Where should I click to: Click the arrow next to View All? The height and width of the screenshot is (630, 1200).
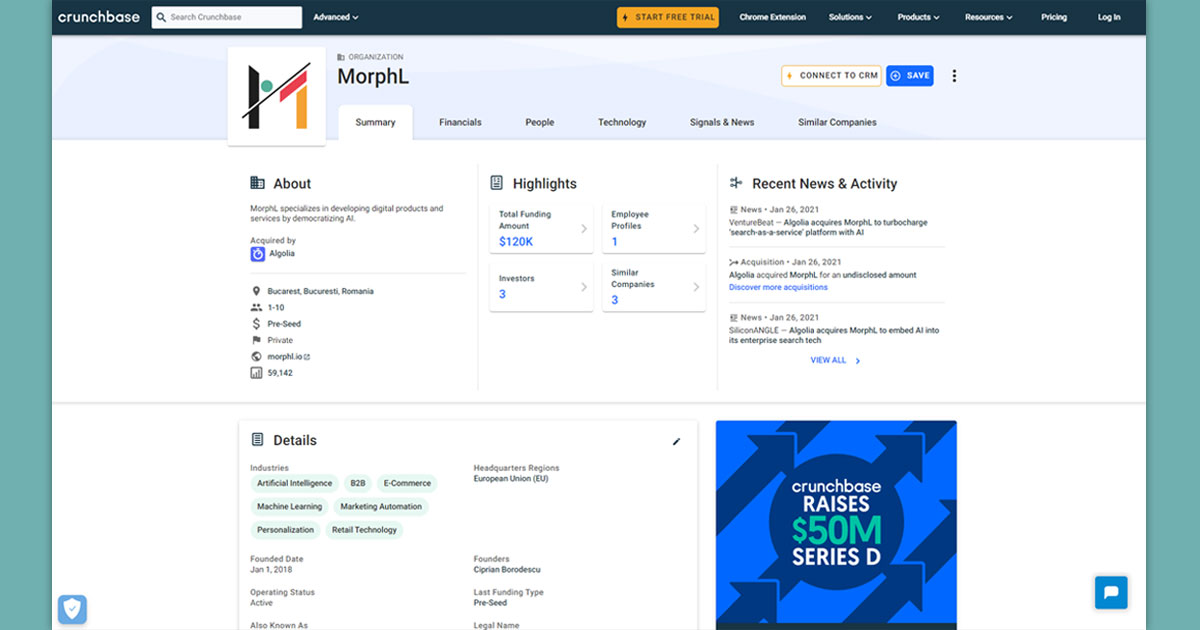coord(858,361)
